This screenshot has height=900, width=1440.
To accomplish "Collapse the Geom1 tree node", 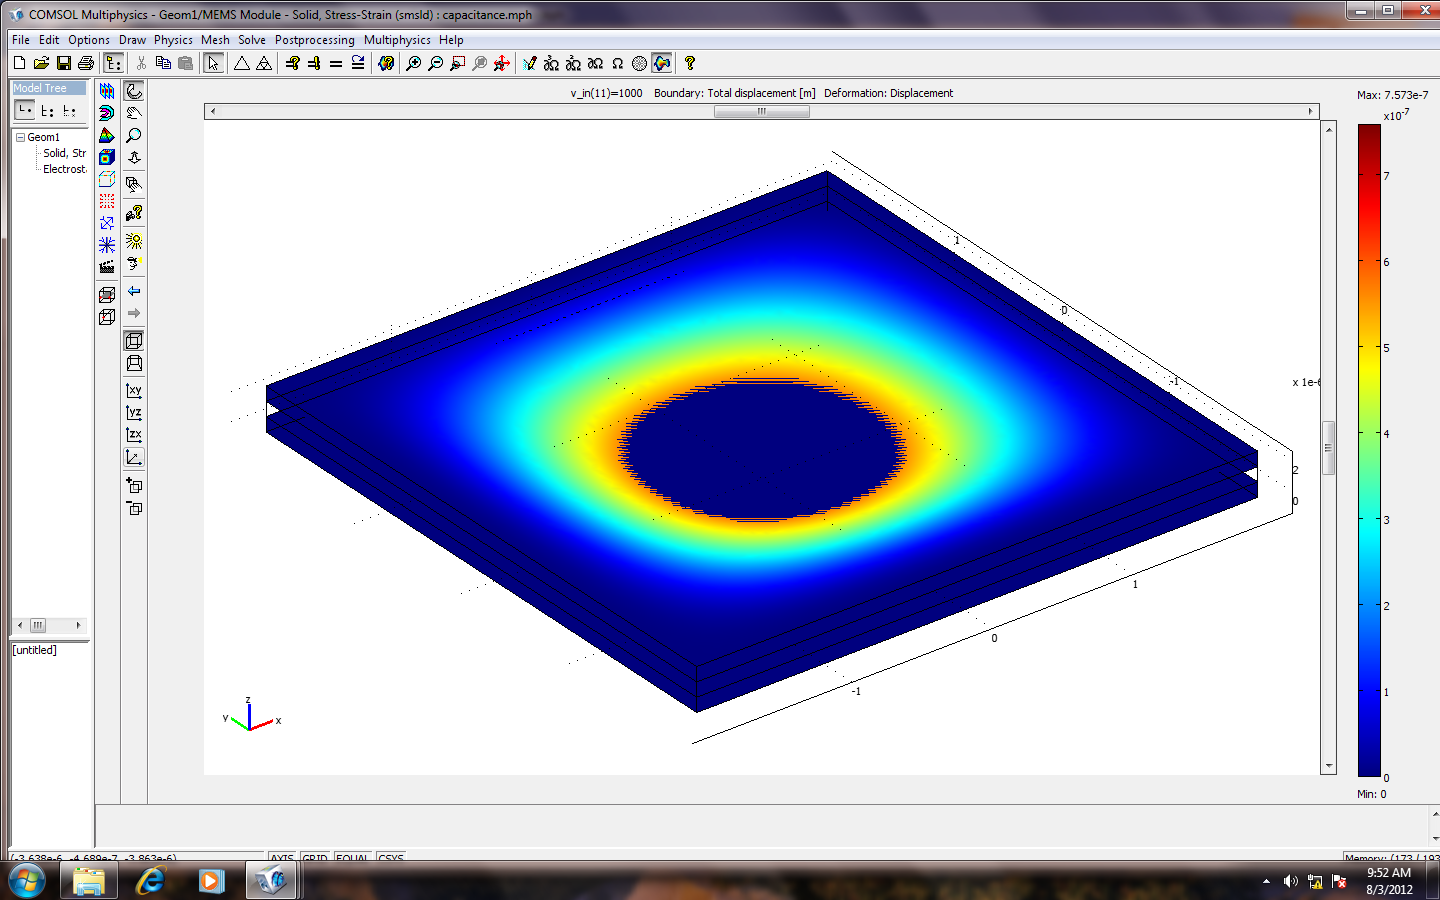I will (20, 137).
